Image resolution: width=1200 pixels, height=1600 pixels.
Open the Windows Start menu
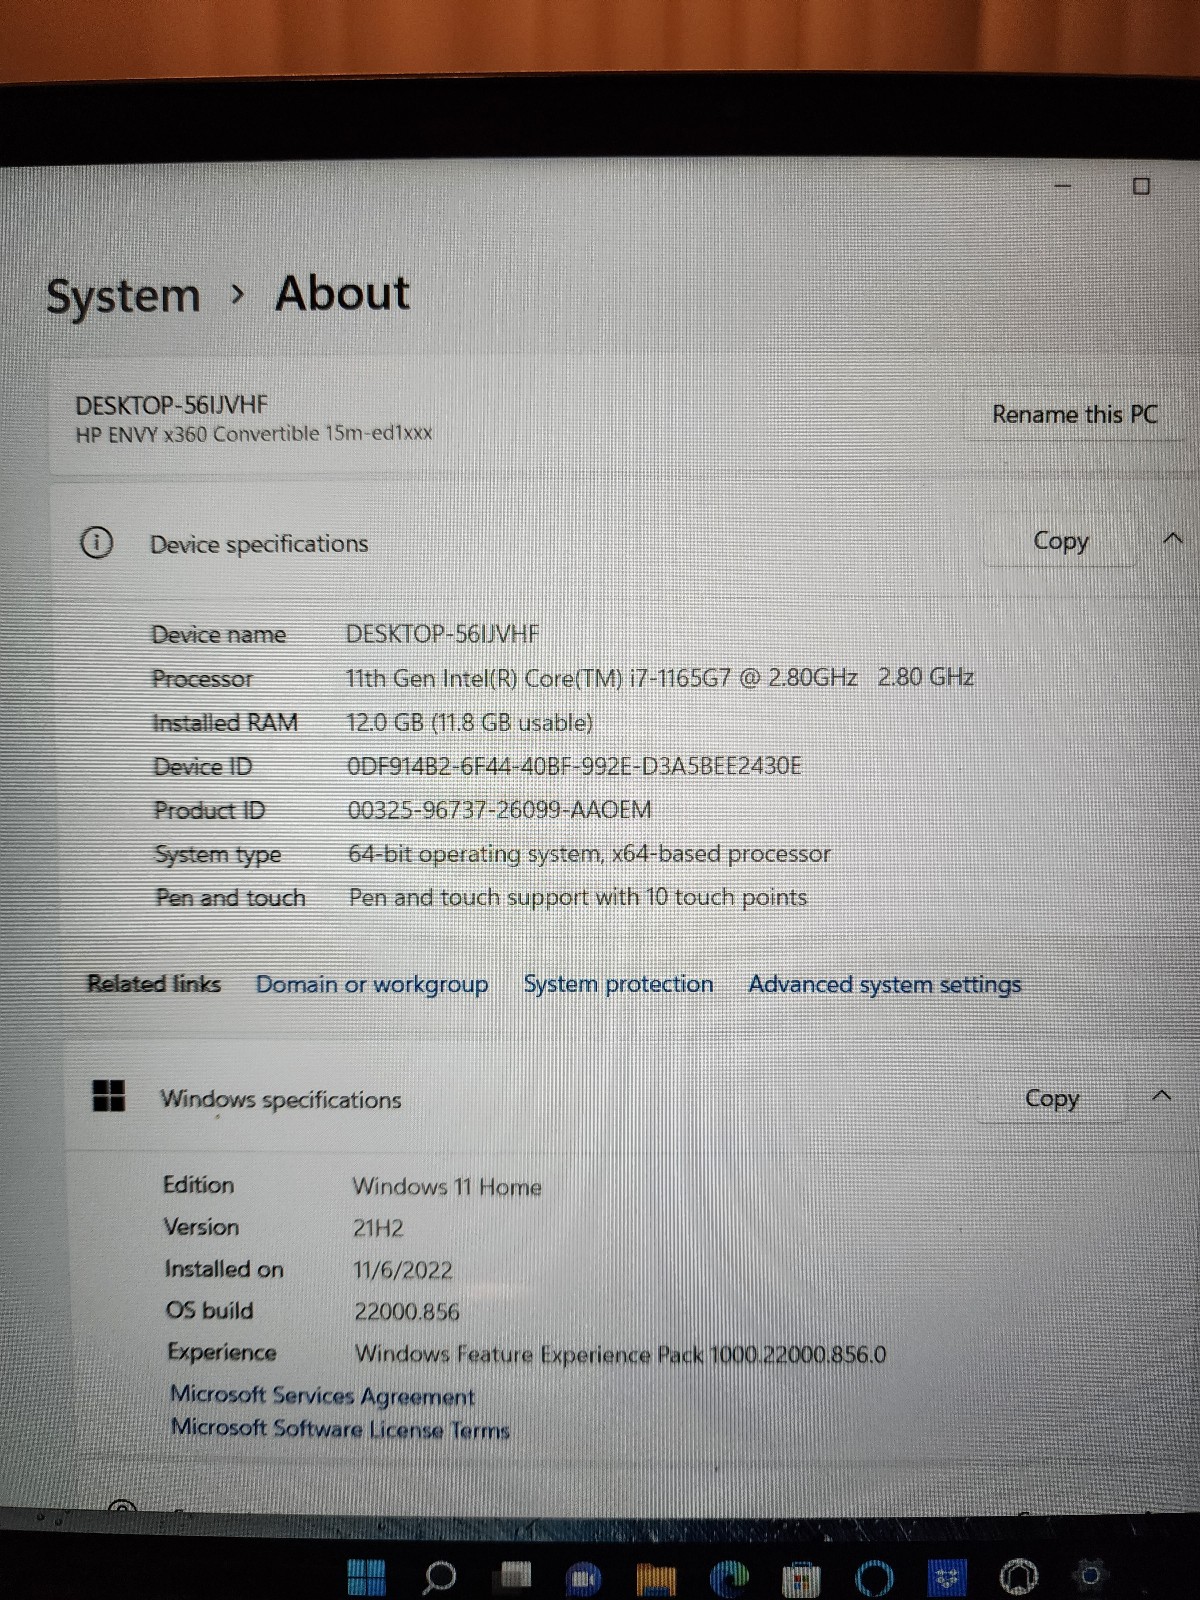pos(366,1577)
